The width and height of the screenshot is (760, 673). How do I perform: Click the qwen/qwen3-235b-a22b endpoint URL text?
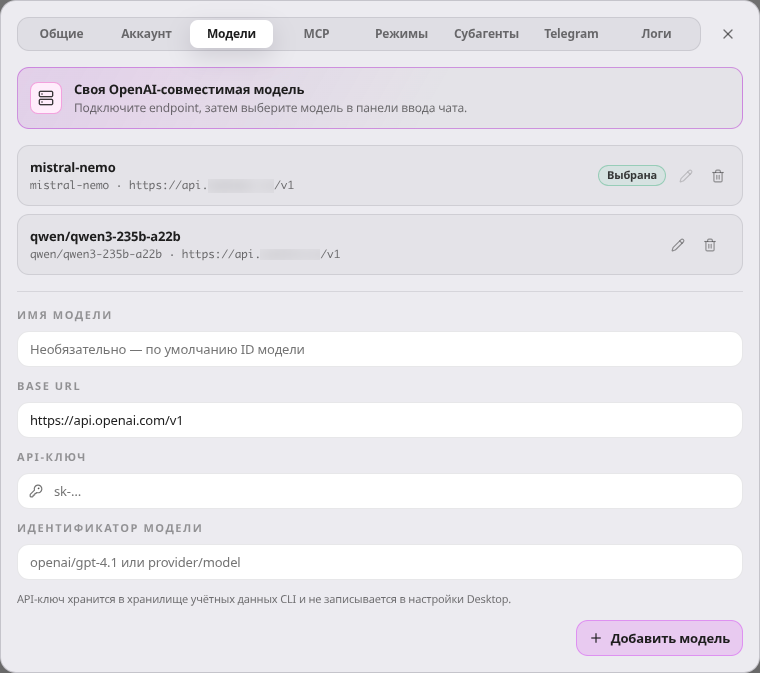261,254
